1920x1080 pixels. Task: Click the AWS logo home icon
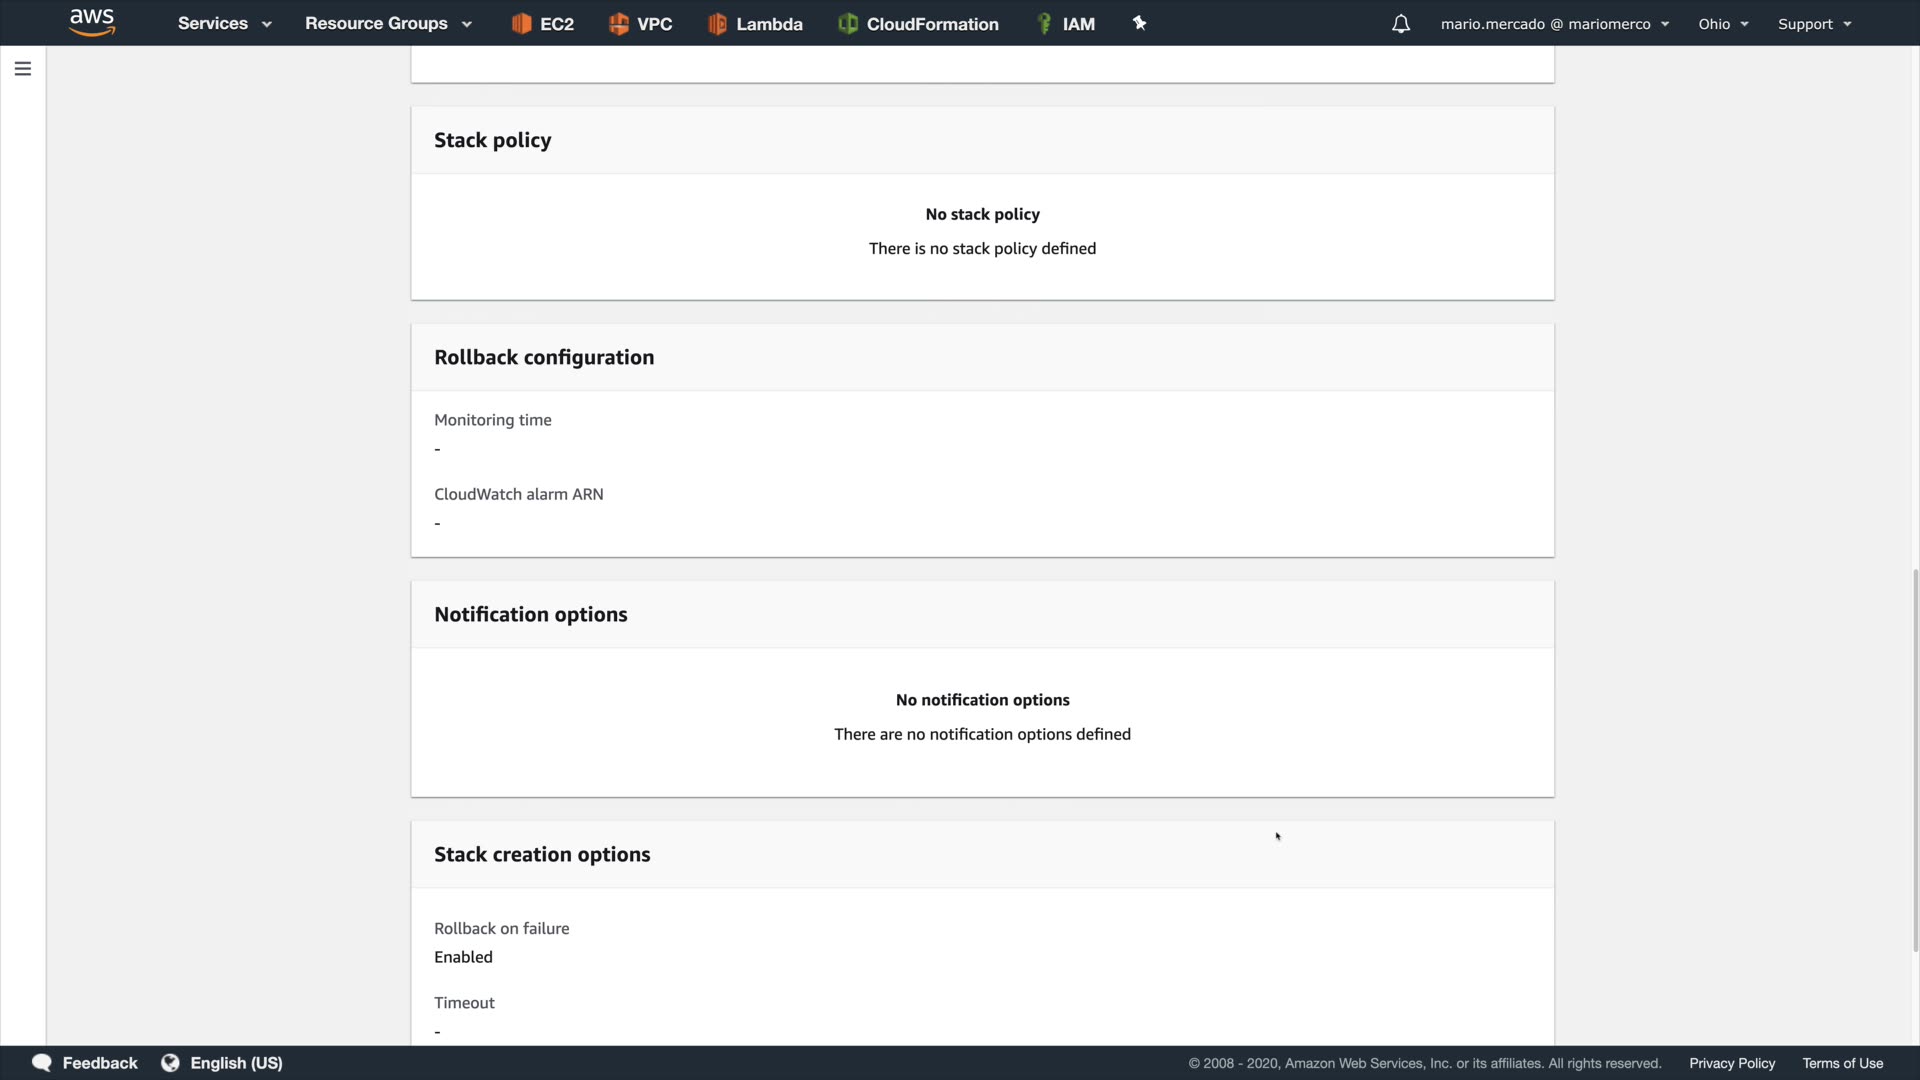click(92, 22)
